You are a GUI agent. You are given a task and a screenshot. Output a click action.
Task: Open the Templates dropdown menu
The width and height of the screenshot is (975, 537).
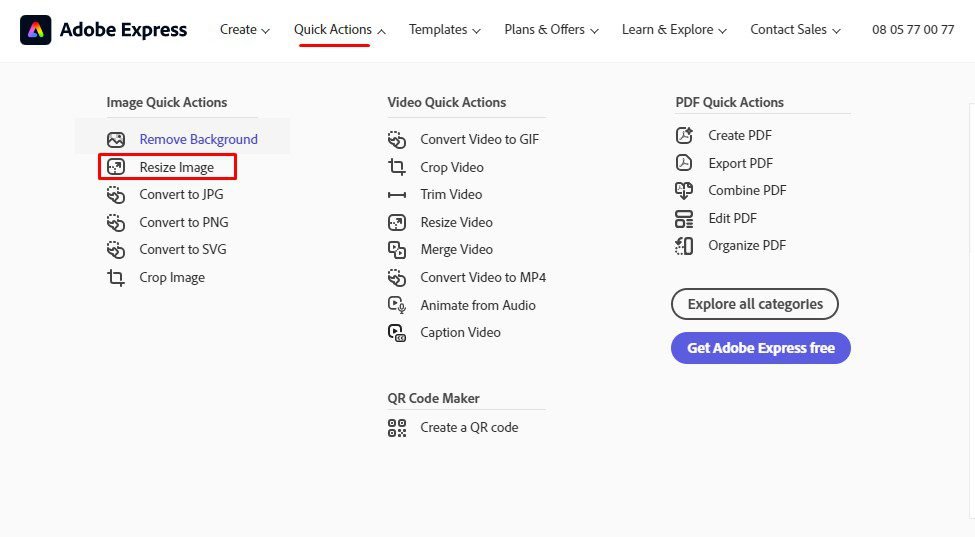(x=444, y=30)
